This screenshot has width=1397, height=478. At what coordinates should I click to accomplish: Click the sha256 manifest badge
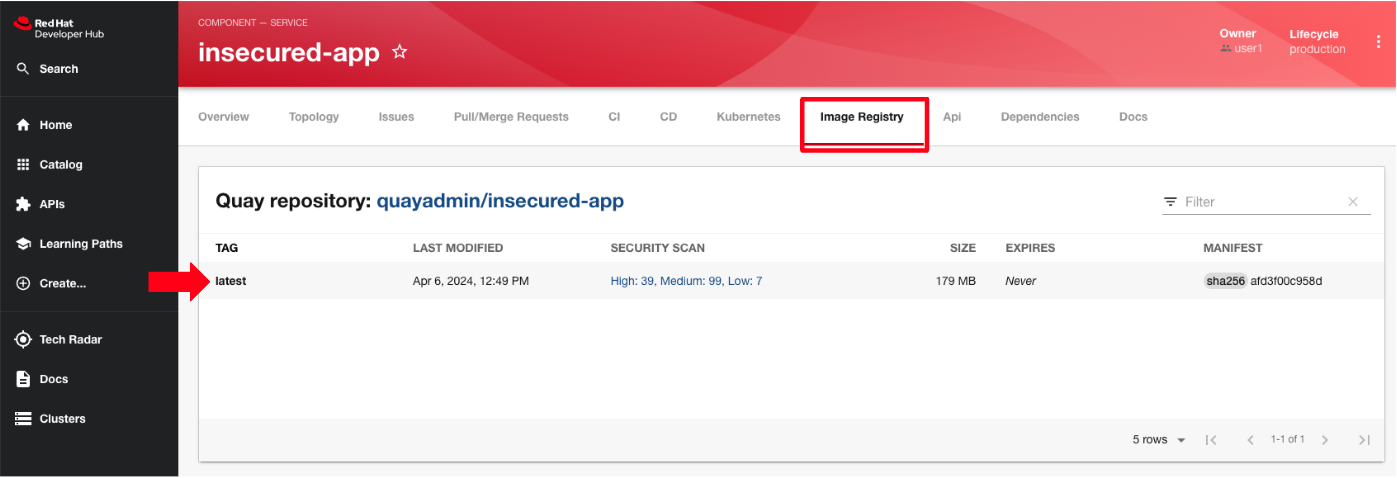pyautogui.click(x=1225, y=281)
